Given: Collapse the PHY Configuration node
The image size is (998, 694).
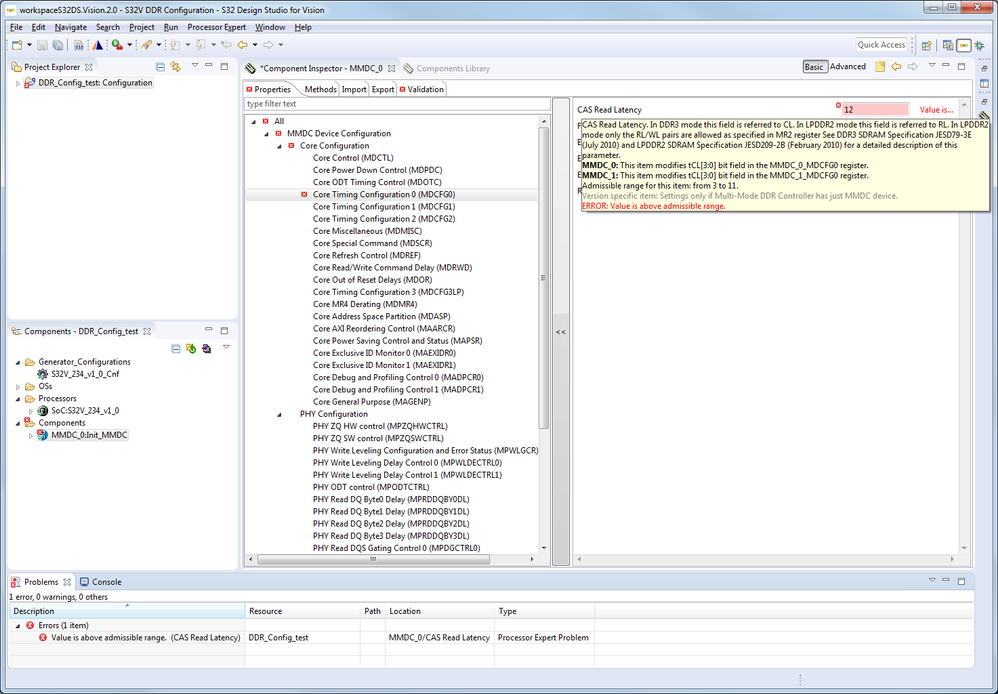Looking at the screenshot, I should [x=279, y=414].
